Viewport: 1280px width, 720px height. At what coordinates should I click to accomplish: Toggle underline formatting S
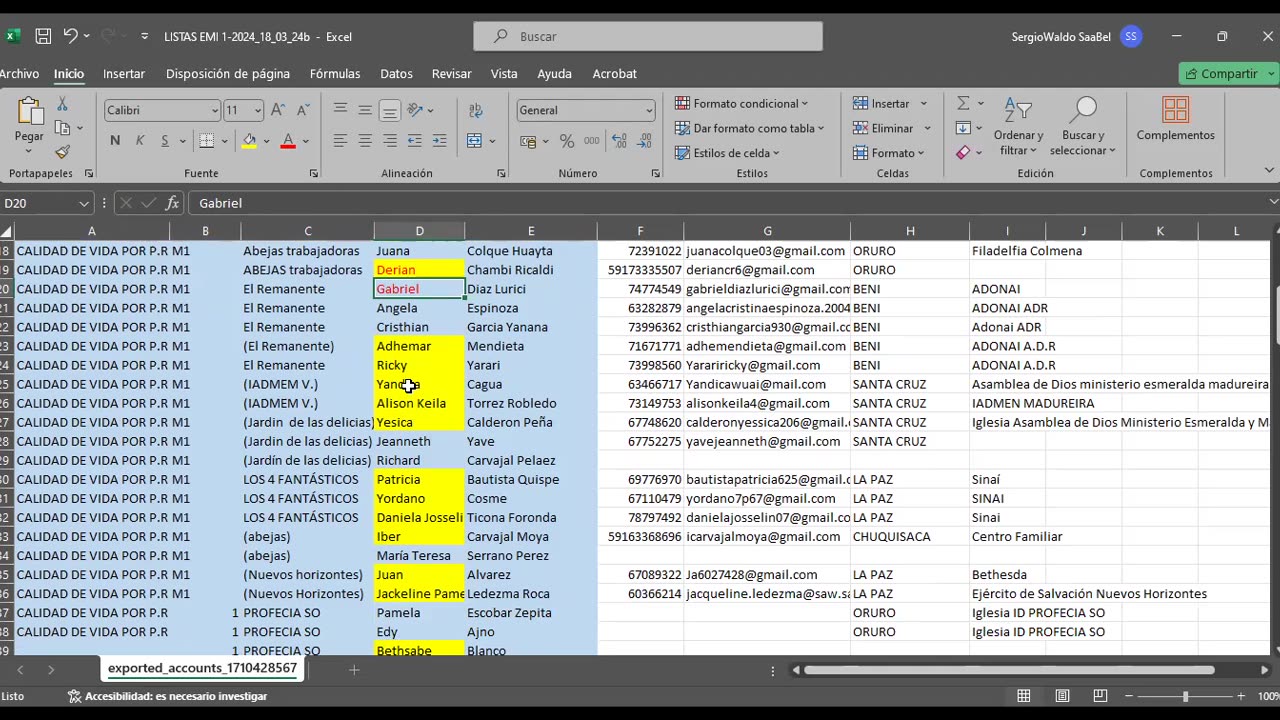(x=165, y=141)
